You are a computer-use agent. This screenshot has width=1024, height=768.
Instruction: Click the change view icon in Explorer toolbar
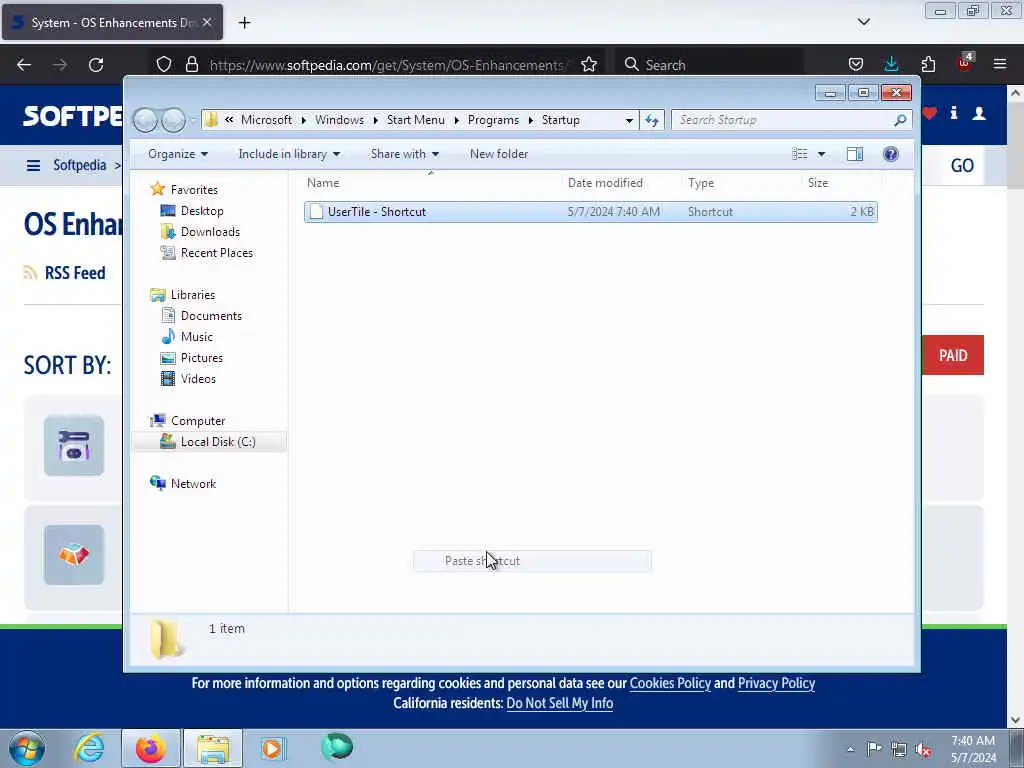point(799,154)
